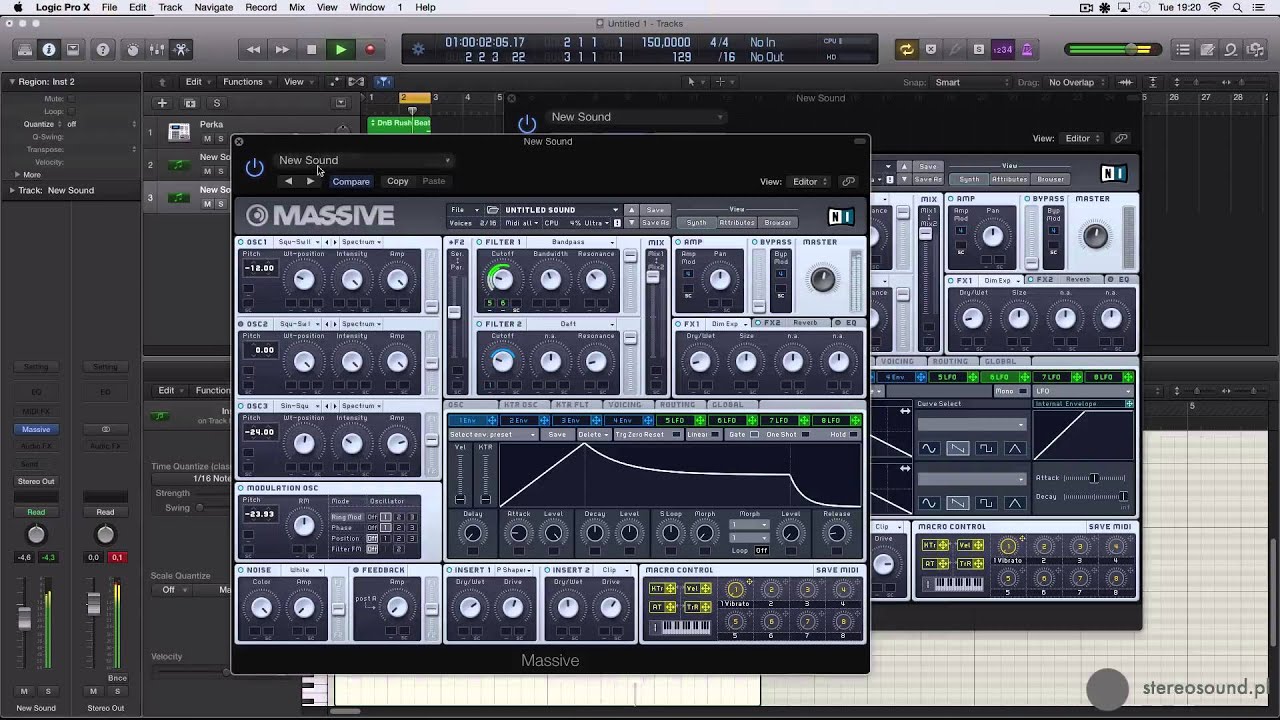Toggle Massive plugin power button

(255, 167)
